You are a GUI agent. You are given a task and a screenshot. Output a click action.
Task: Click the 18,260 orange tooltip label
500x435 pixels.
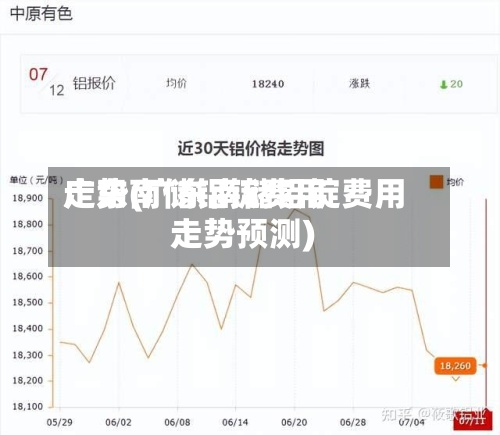(455, 366)
